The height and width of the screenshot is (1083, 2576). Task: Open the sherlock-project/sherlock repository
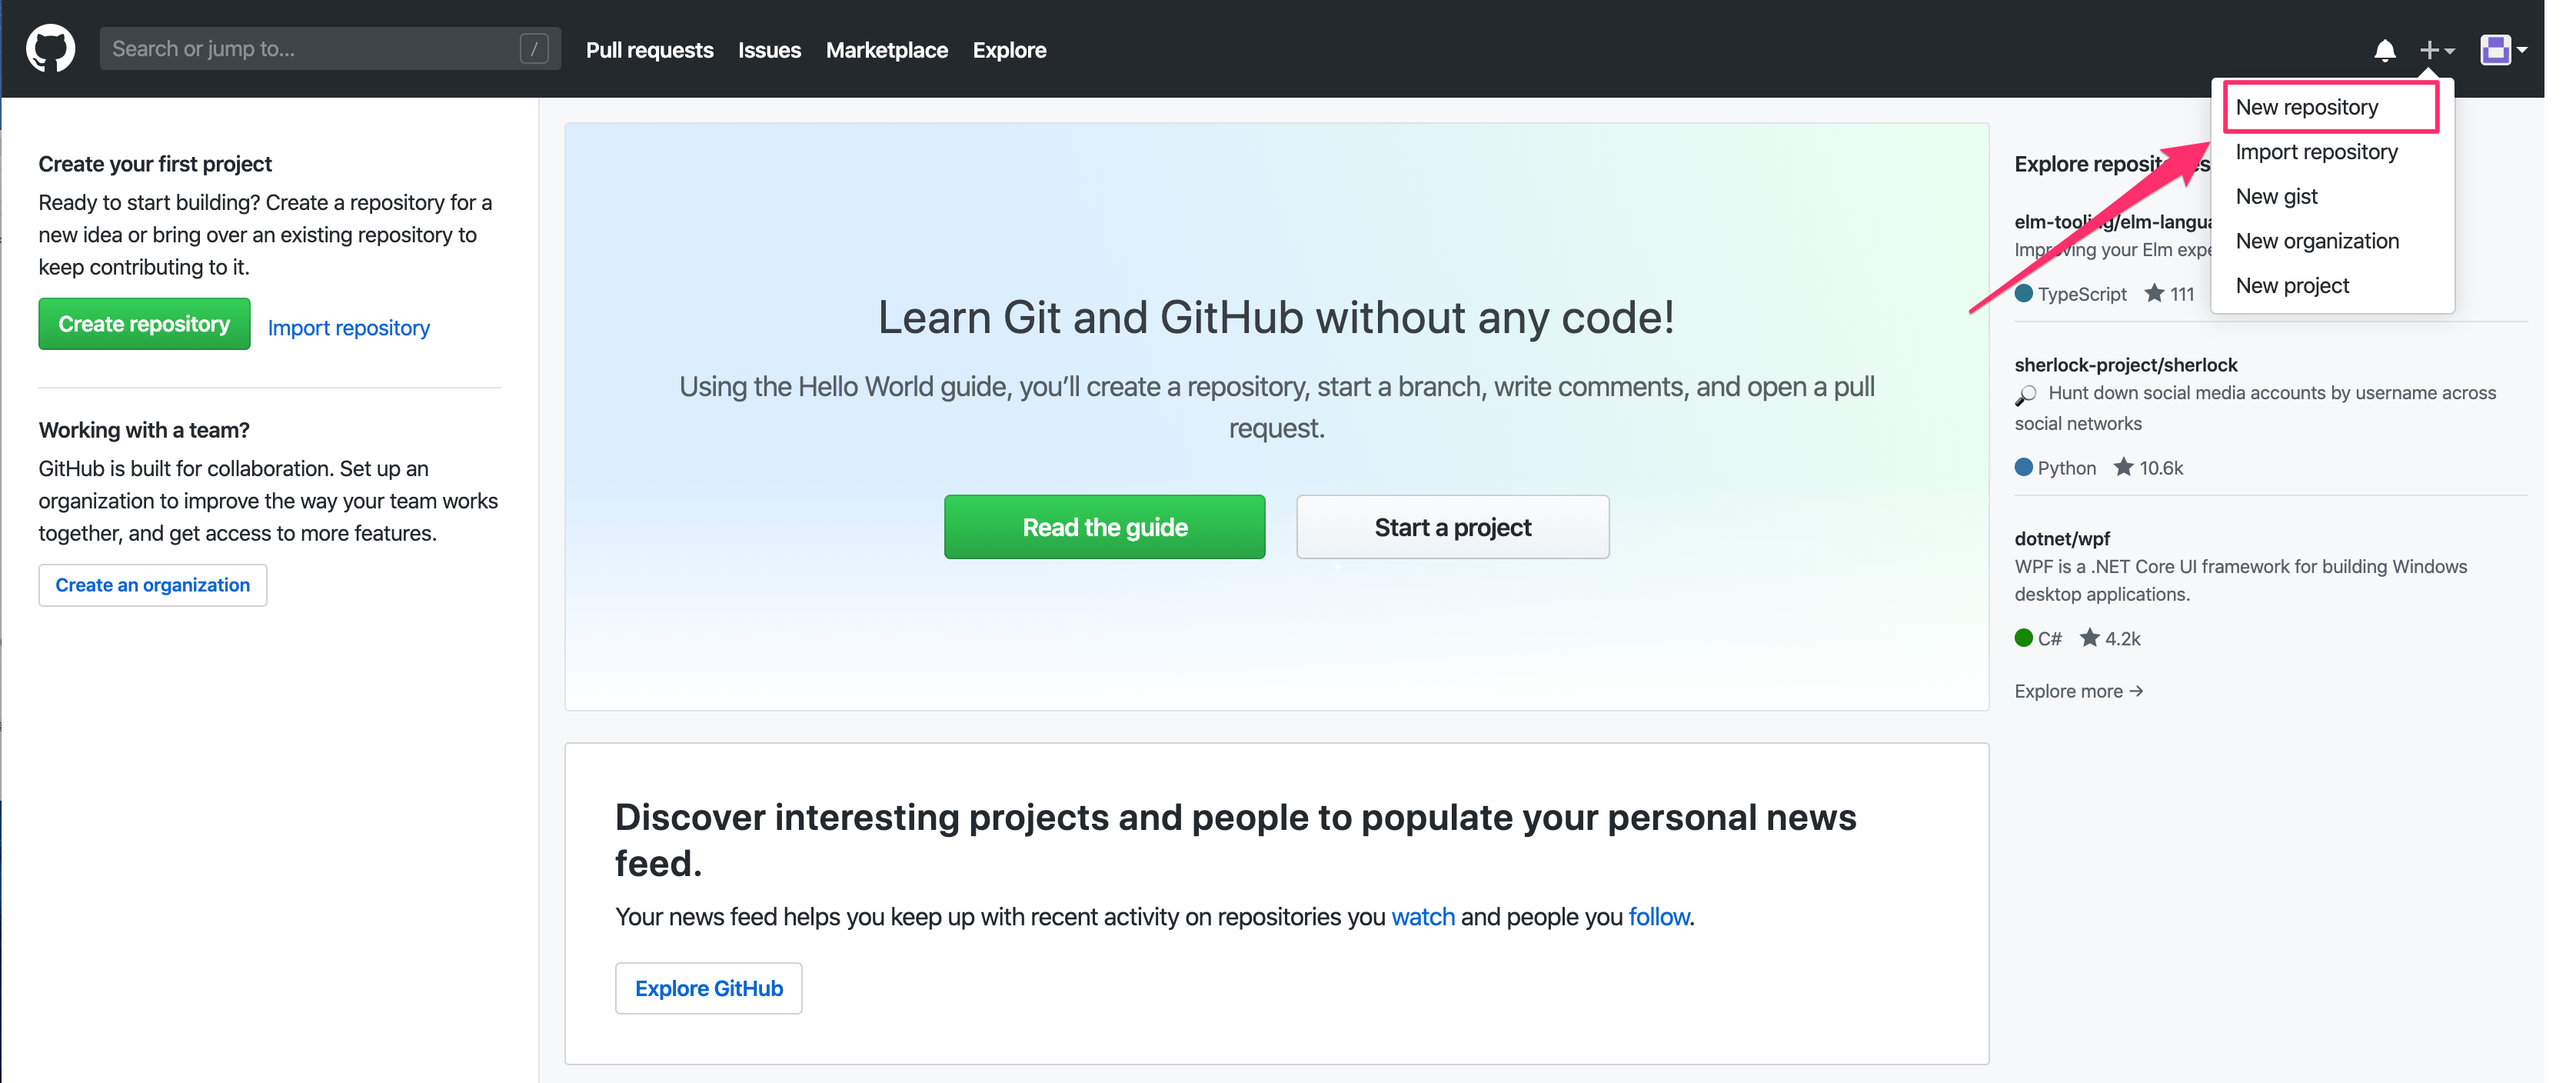(x=2125, y=365)
